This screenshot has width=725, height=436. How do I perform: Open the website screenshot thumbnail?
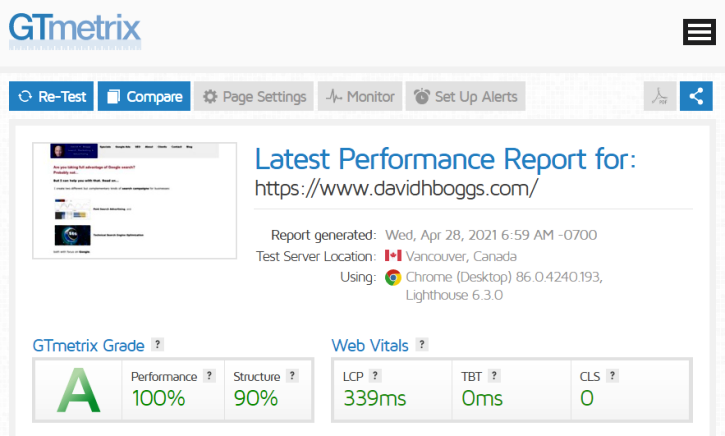tap(135, 201)
